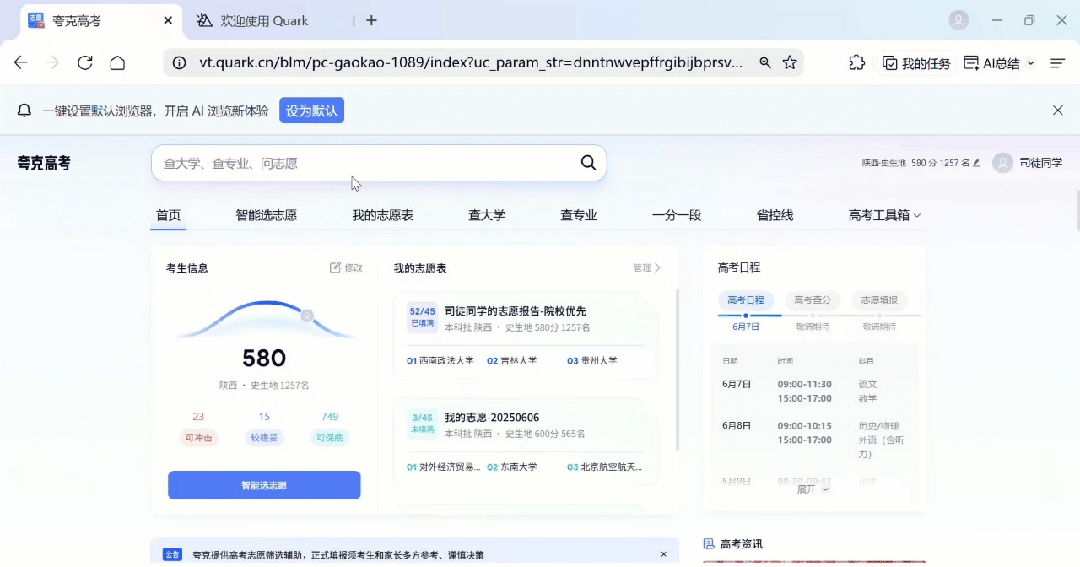
Task: Edit score info pencil icon near 580分
Action: 976,163
